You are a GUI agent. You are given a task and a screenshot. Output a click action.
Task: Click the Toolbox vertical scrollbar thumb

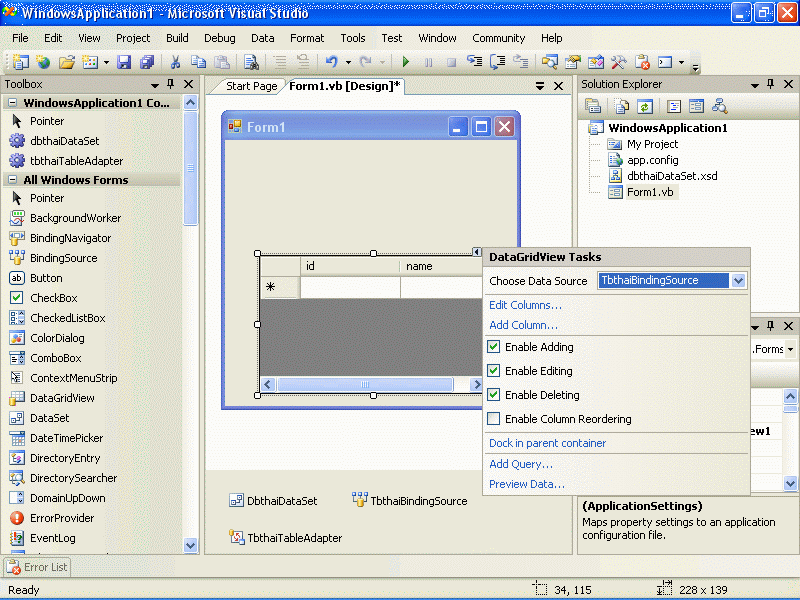click(190, 168)
